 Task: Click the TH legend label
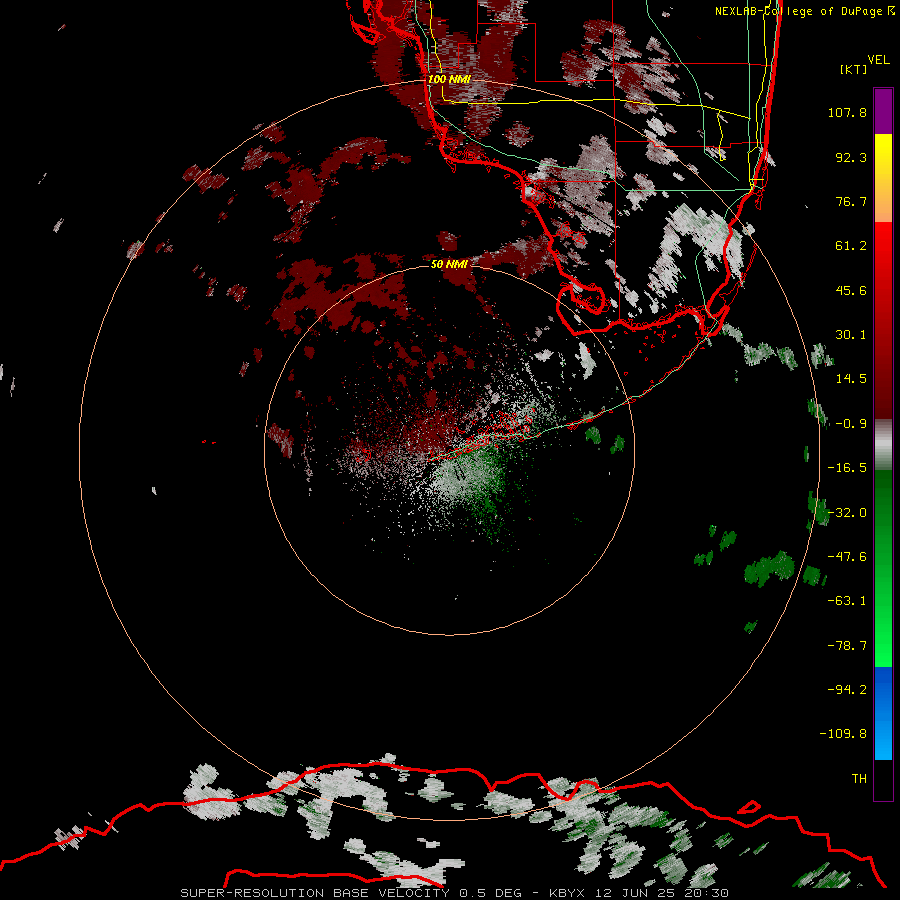[x=859, y=778]
